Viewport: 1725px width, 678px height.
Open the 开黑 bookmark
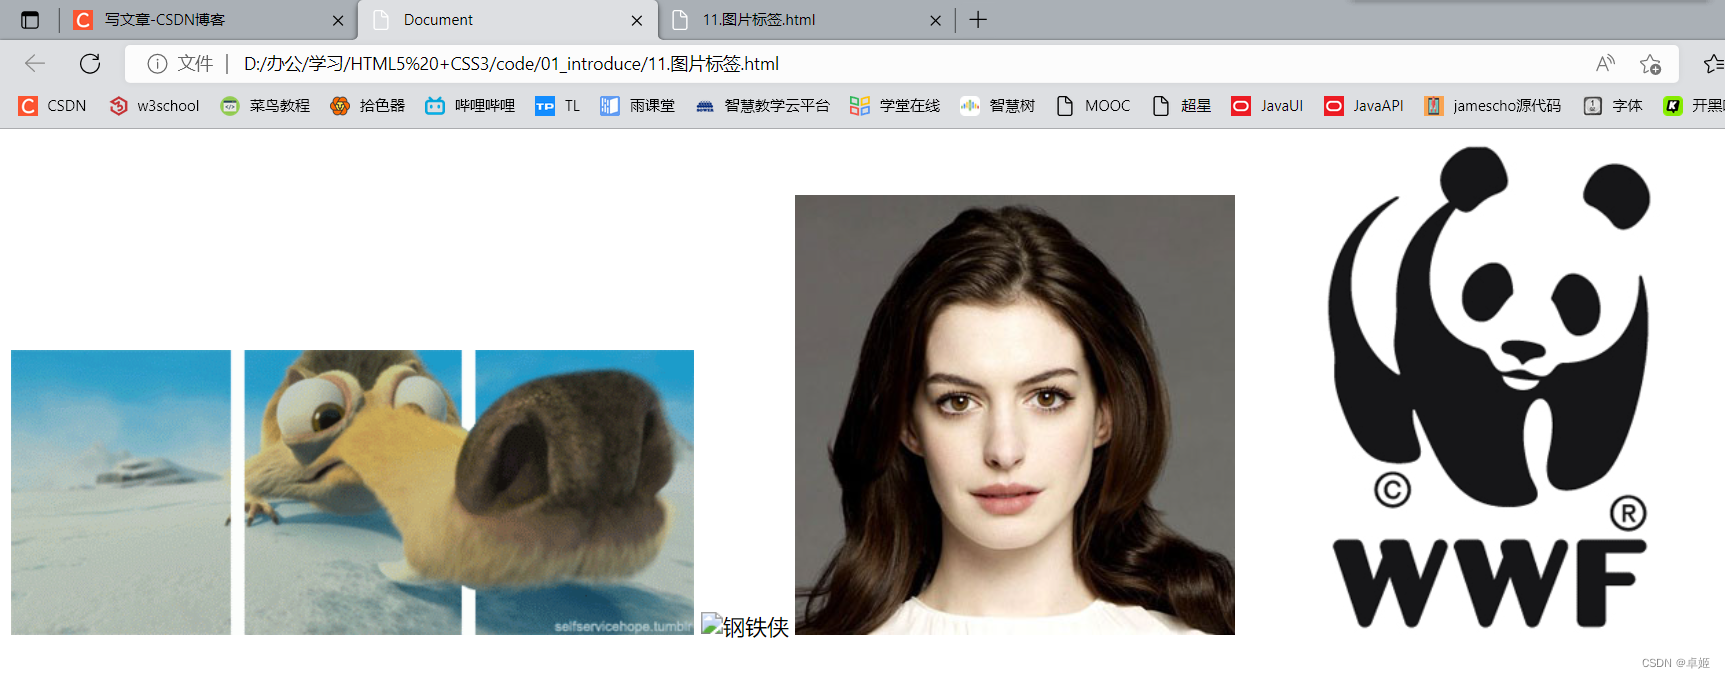(x=1693, y=106)
